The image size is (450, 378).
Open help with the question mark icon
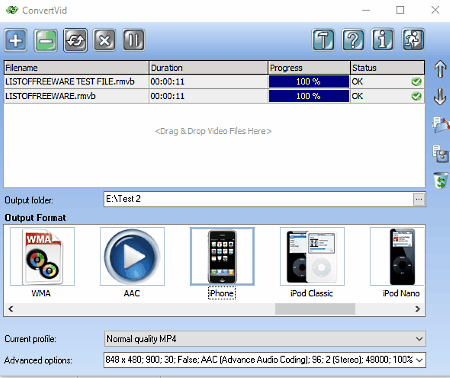pos(353,40)
